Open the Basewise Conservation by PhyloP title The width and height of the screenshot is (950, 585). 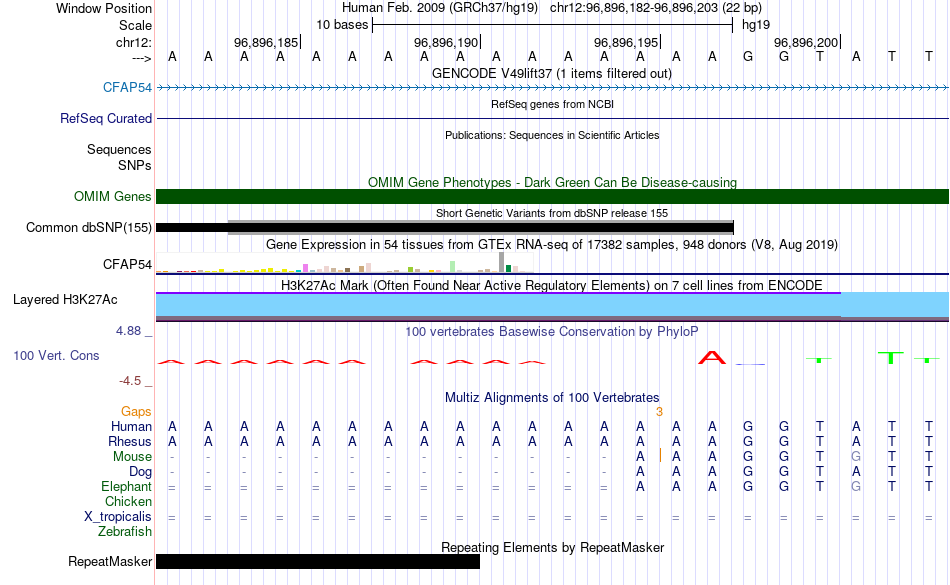click(552, 331)
